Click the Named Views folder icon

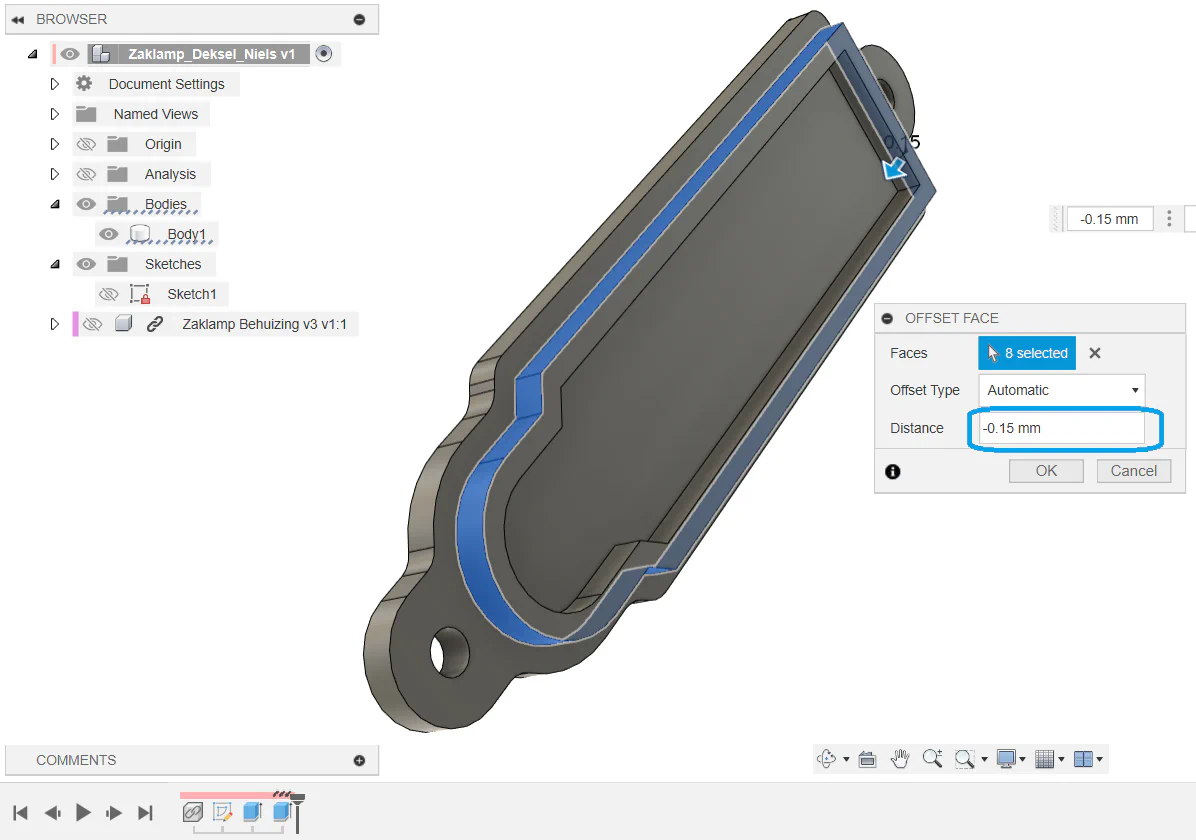click(86, 114)
